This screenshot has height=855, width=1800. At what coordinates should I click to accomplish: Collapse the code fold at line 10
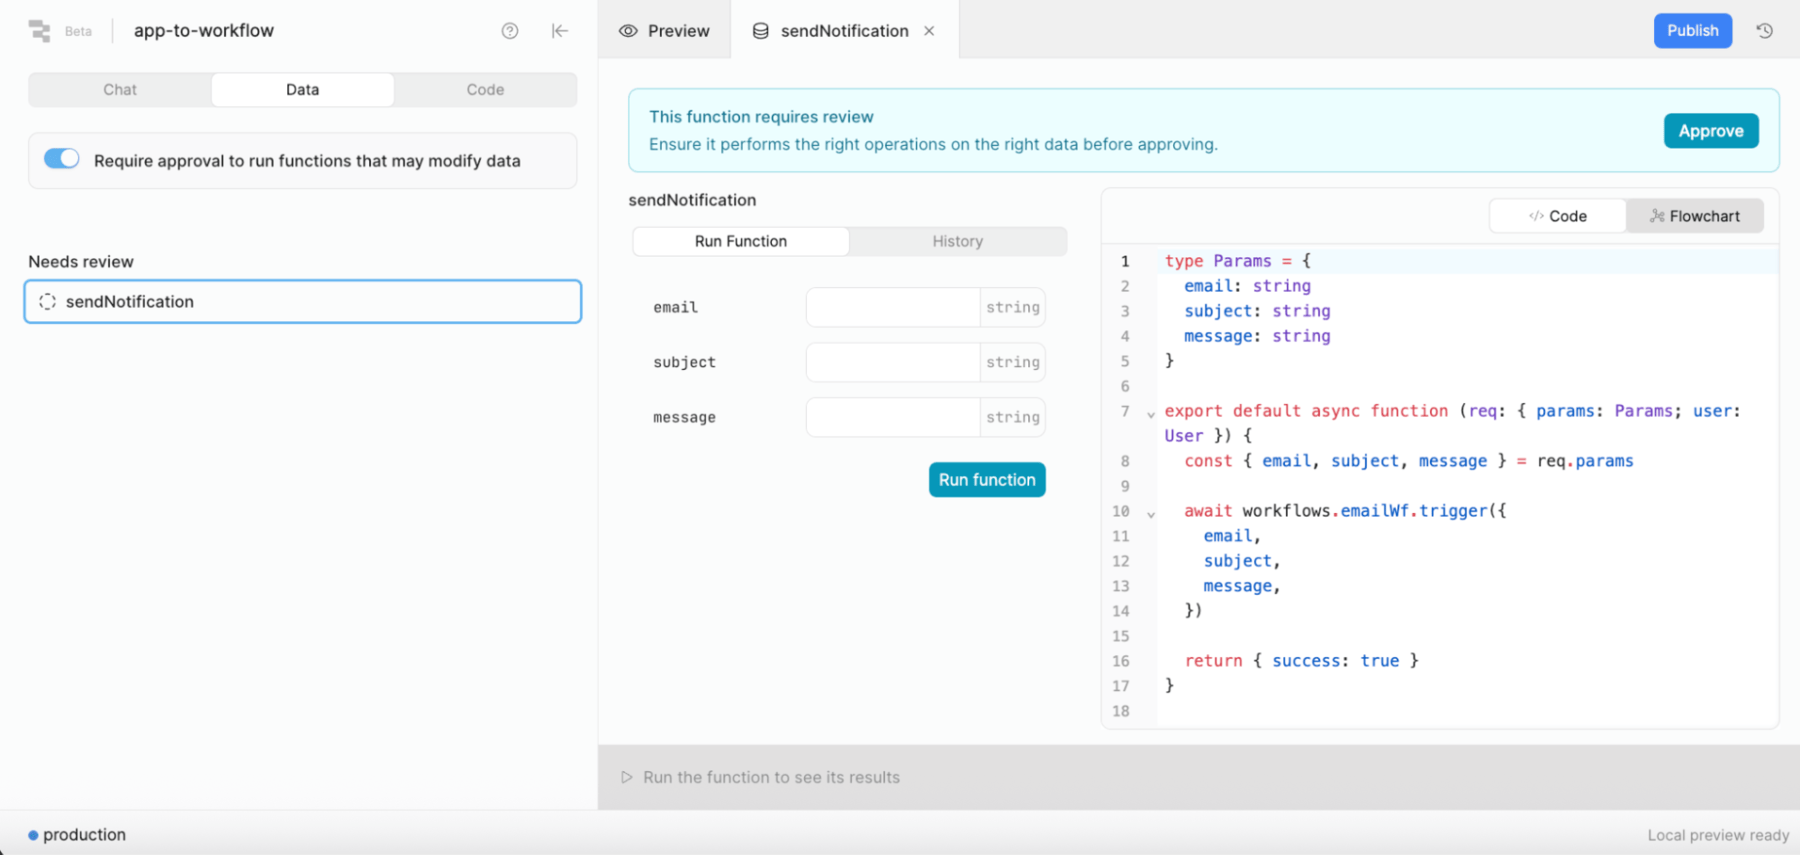(1151, 514)
